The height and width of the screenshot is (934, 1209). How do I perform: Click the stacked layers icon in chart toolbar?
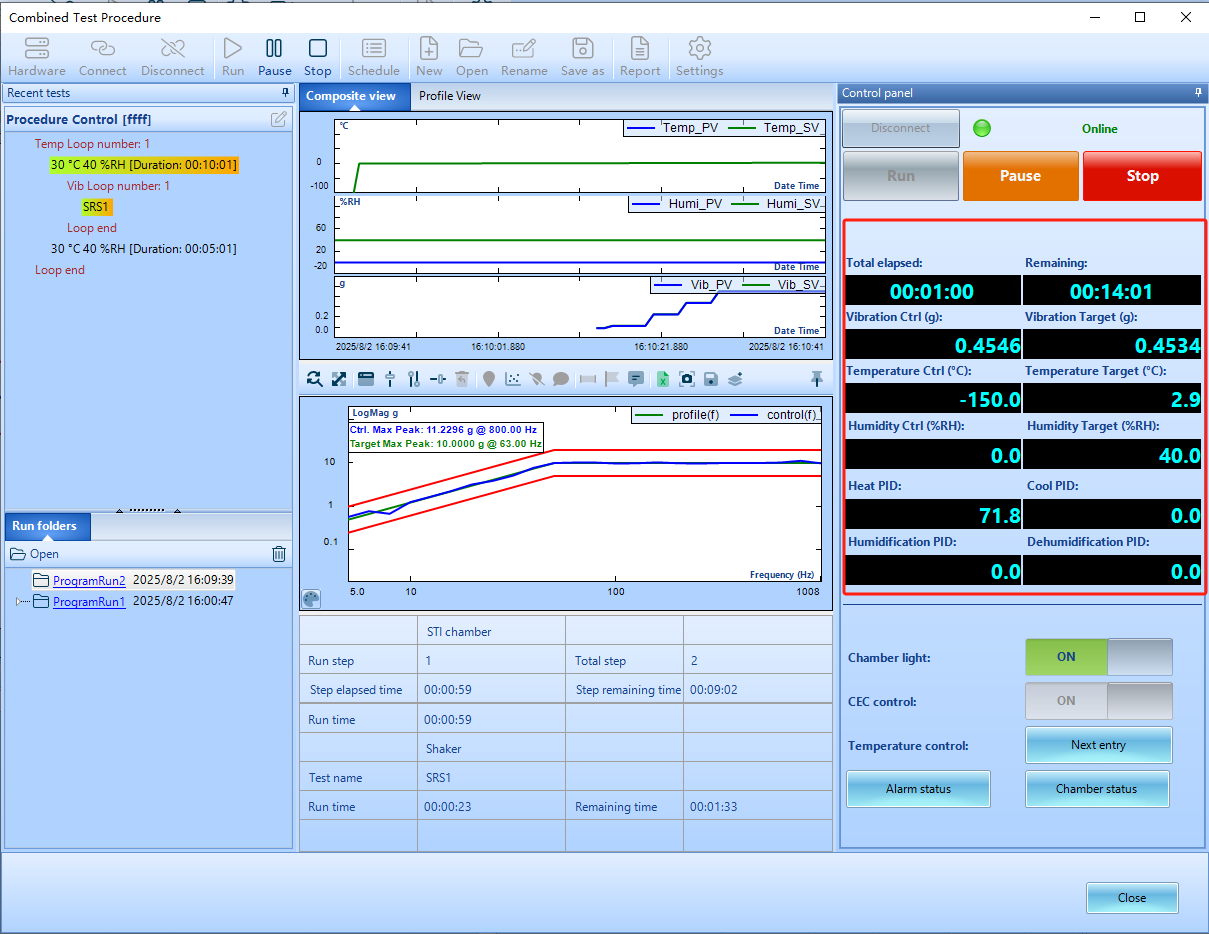point(735,379)
